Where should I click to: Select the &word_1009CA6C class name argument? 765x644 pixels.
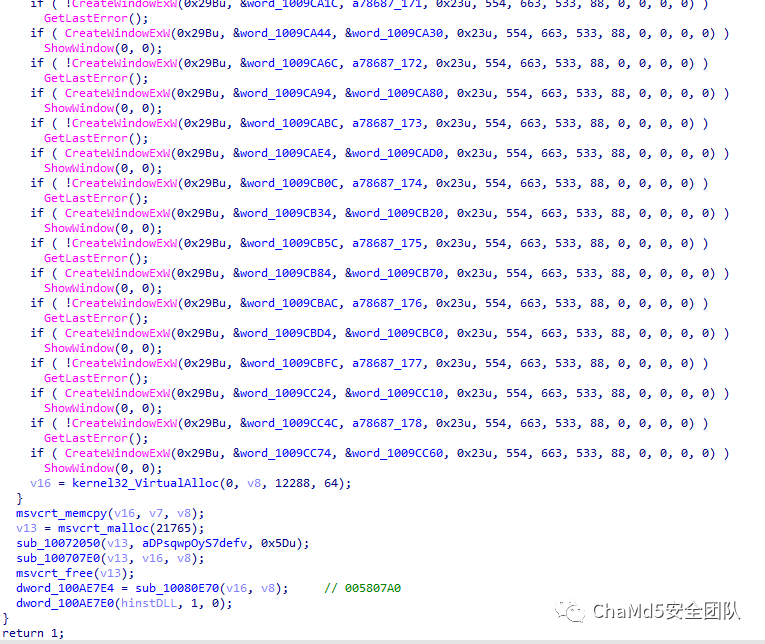[x=289, y=63]
